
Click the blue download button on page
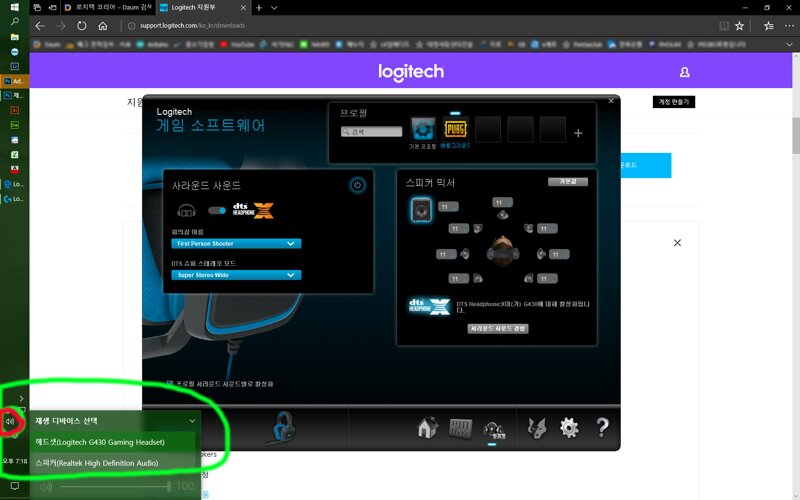click(646, 165)
